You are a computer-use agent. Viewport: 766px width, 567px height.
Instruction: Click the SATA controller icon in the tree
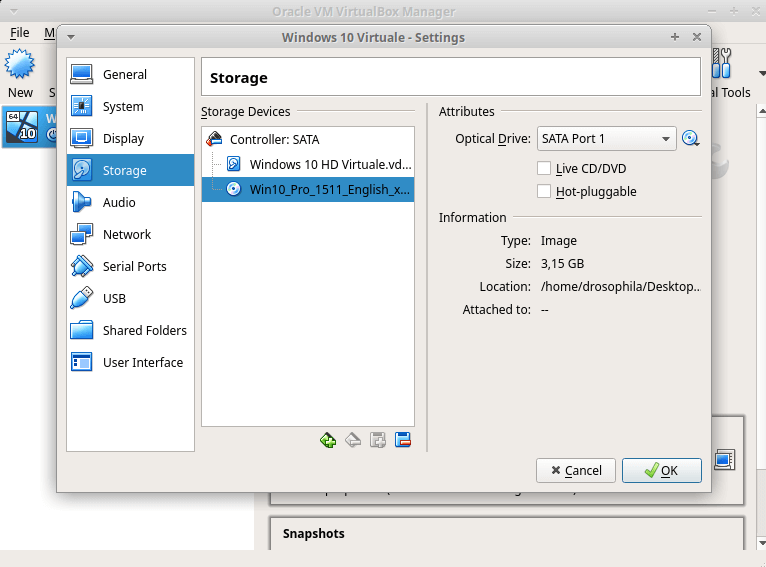coord(214,139)
